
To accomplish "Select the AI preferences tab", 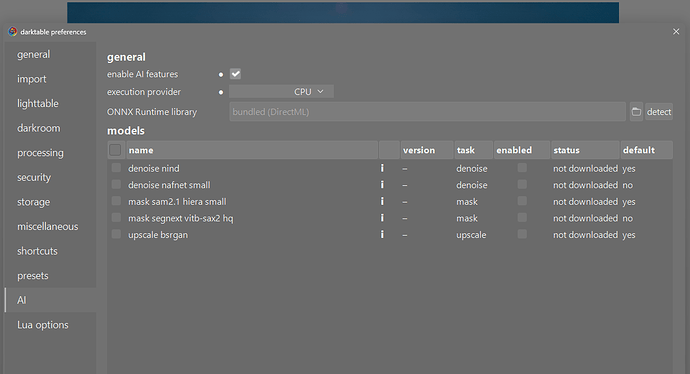I will pos(50,300).
